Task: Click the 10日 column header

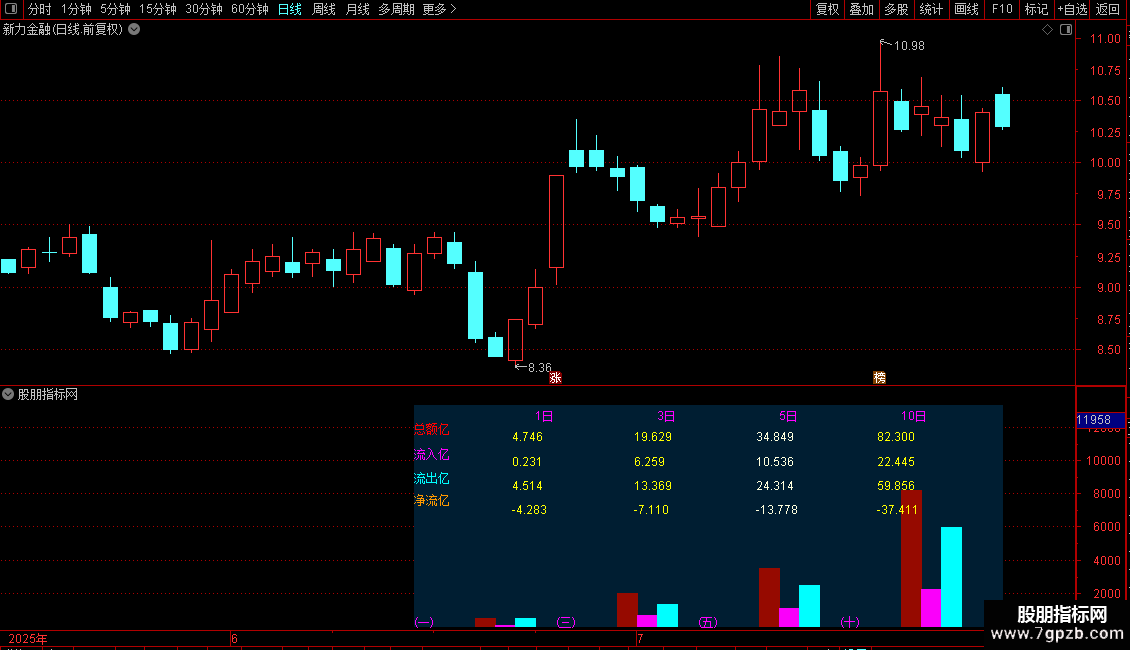Action: [x=913, y=417]
